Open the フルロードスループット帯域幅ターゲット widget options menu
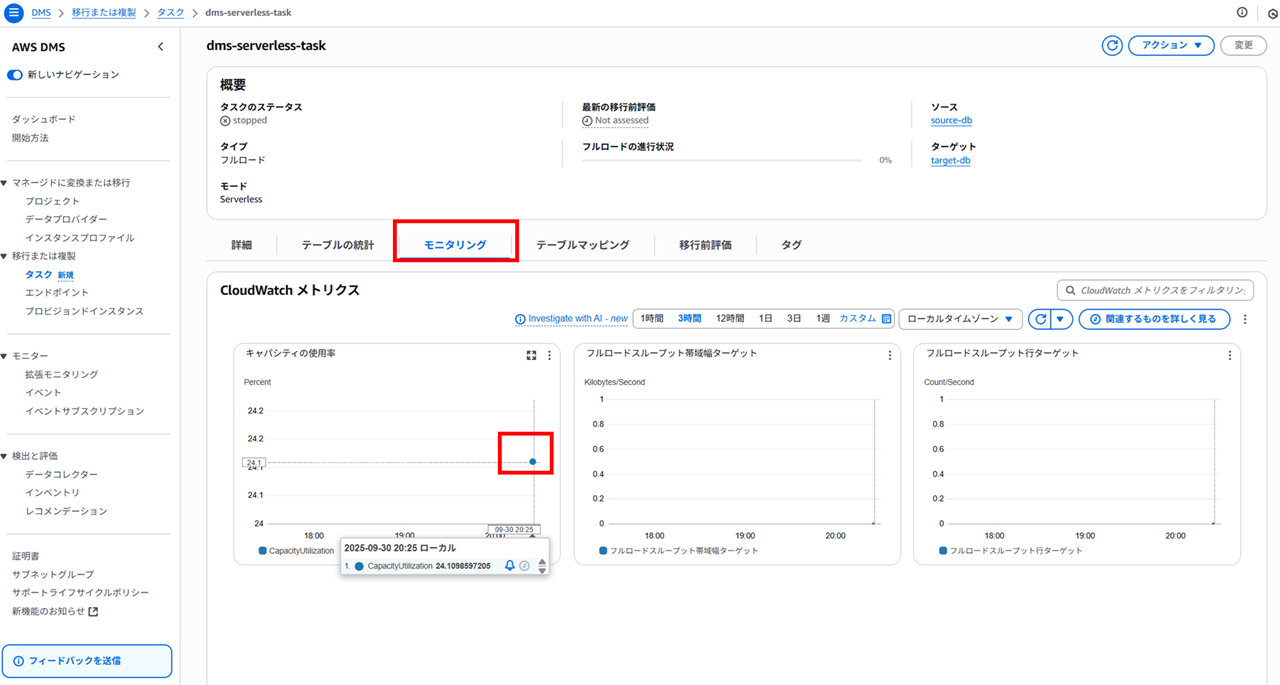This screenshot has width=1280, height=685. 889,355
